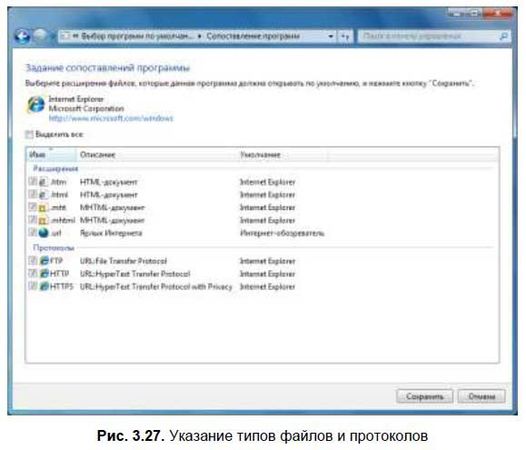Collapse the 'Протоколы' group

tap(54, 248)
